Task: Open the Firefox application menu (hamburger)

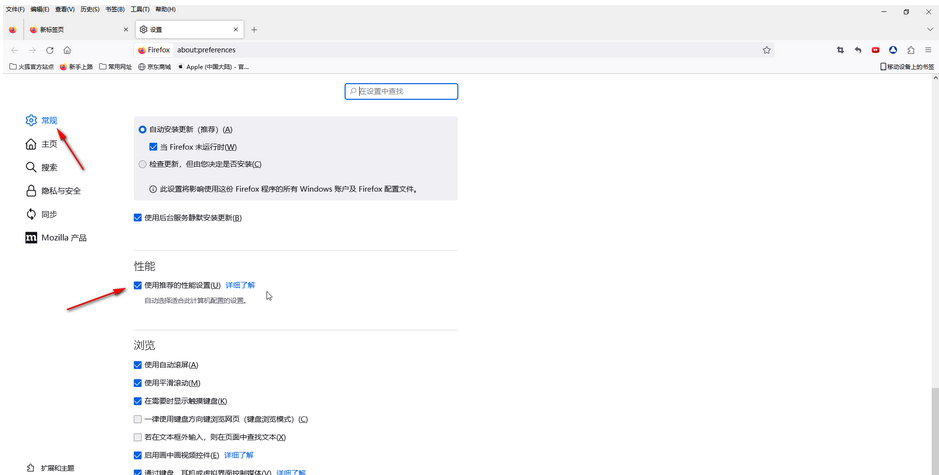Action: pos(928,50)
